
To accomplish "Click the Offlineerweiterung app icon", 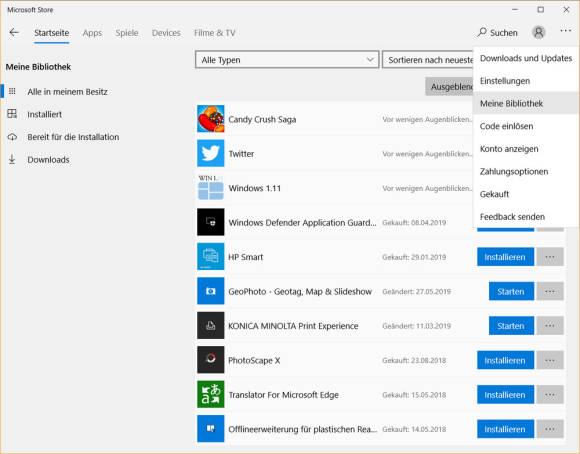I will 210,429.
